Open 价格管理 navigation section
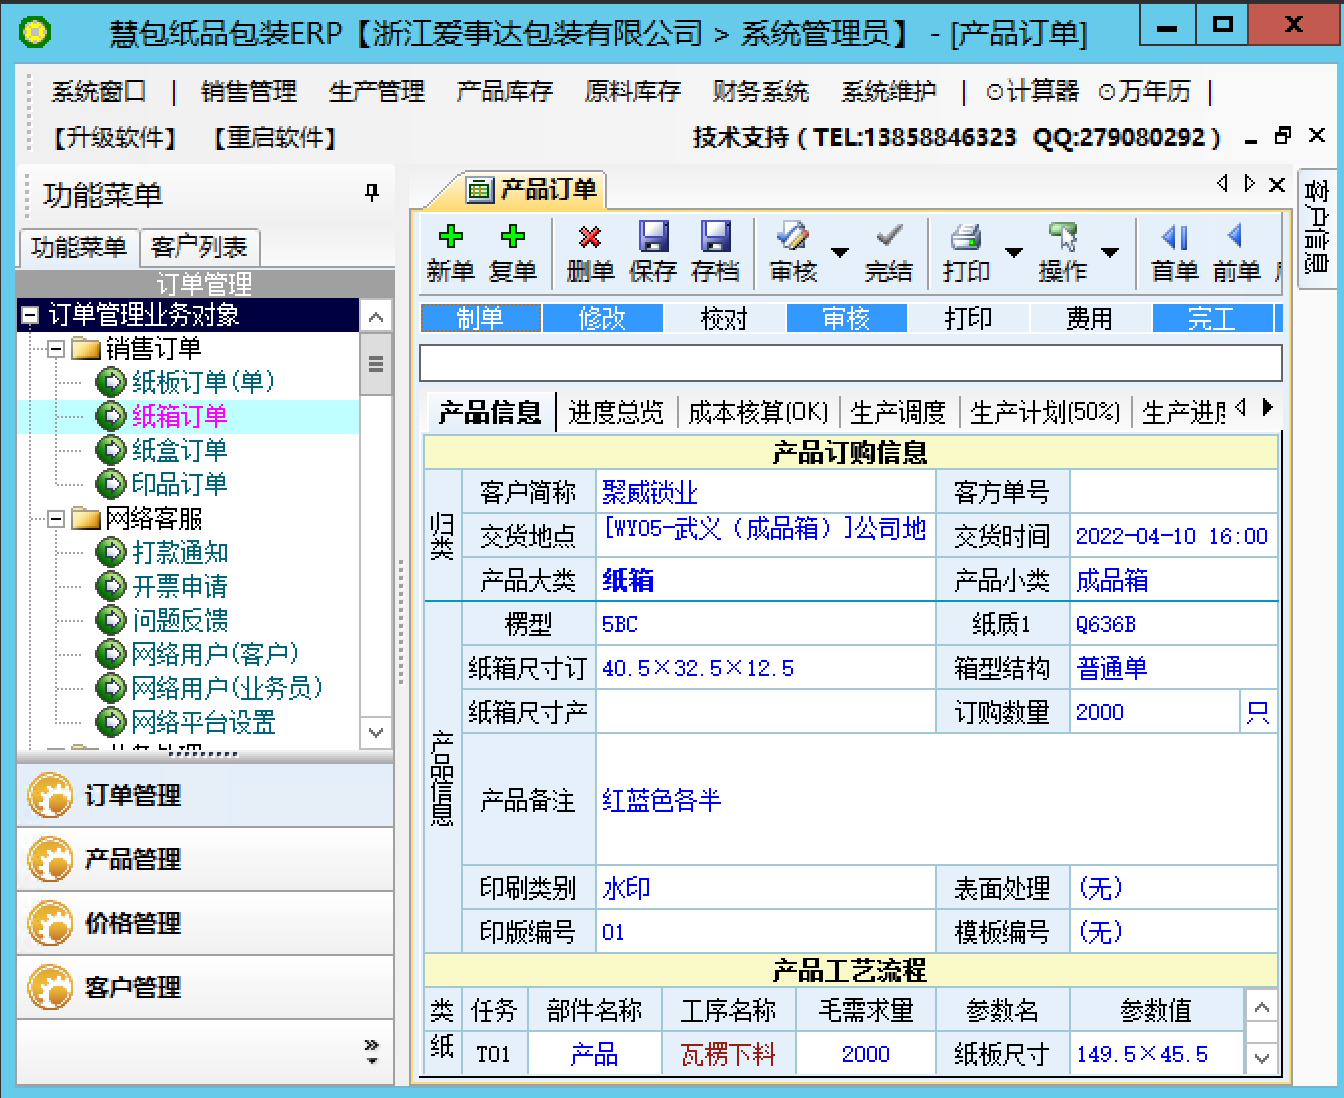This screenshot has width=1344, height=1098. [x=205, y=924]
